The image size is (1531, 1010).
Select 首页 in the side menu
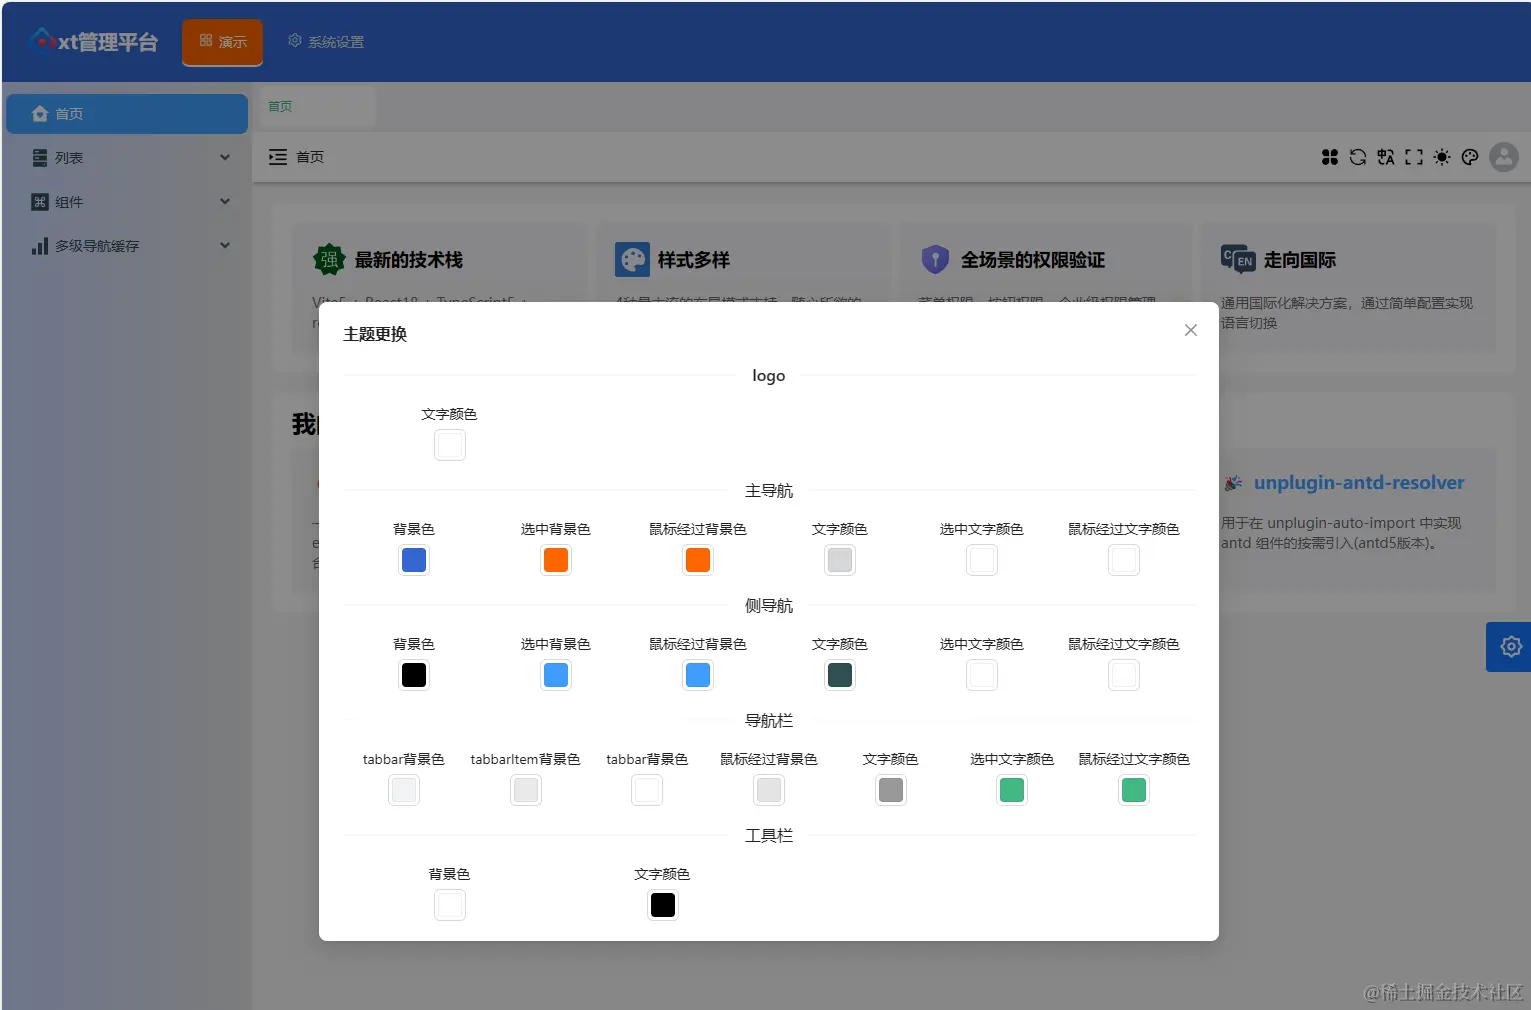point(127,114)
